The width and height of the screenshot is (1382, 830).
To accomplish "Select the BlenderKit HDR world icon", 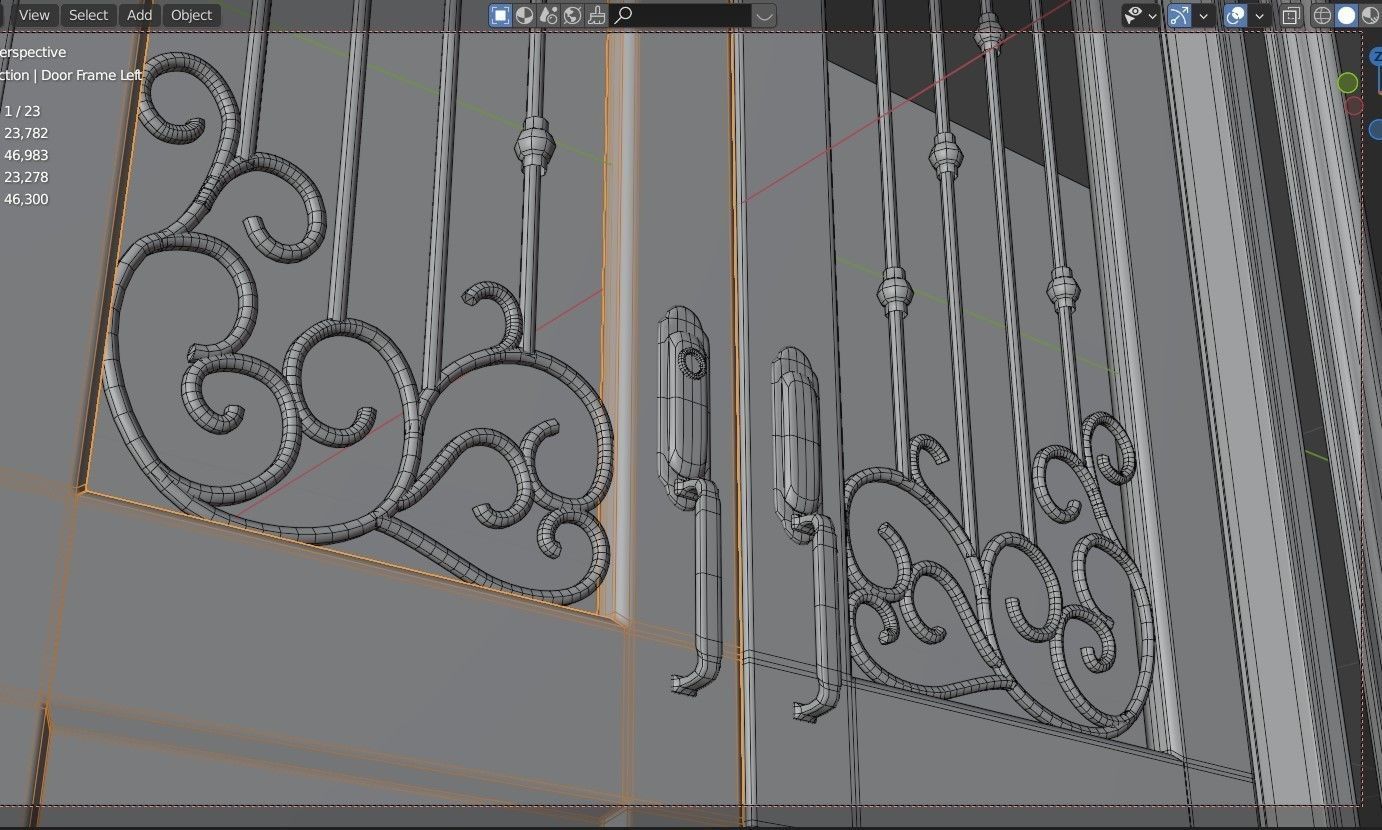I will pyautogui.click(x=572, y=15).
